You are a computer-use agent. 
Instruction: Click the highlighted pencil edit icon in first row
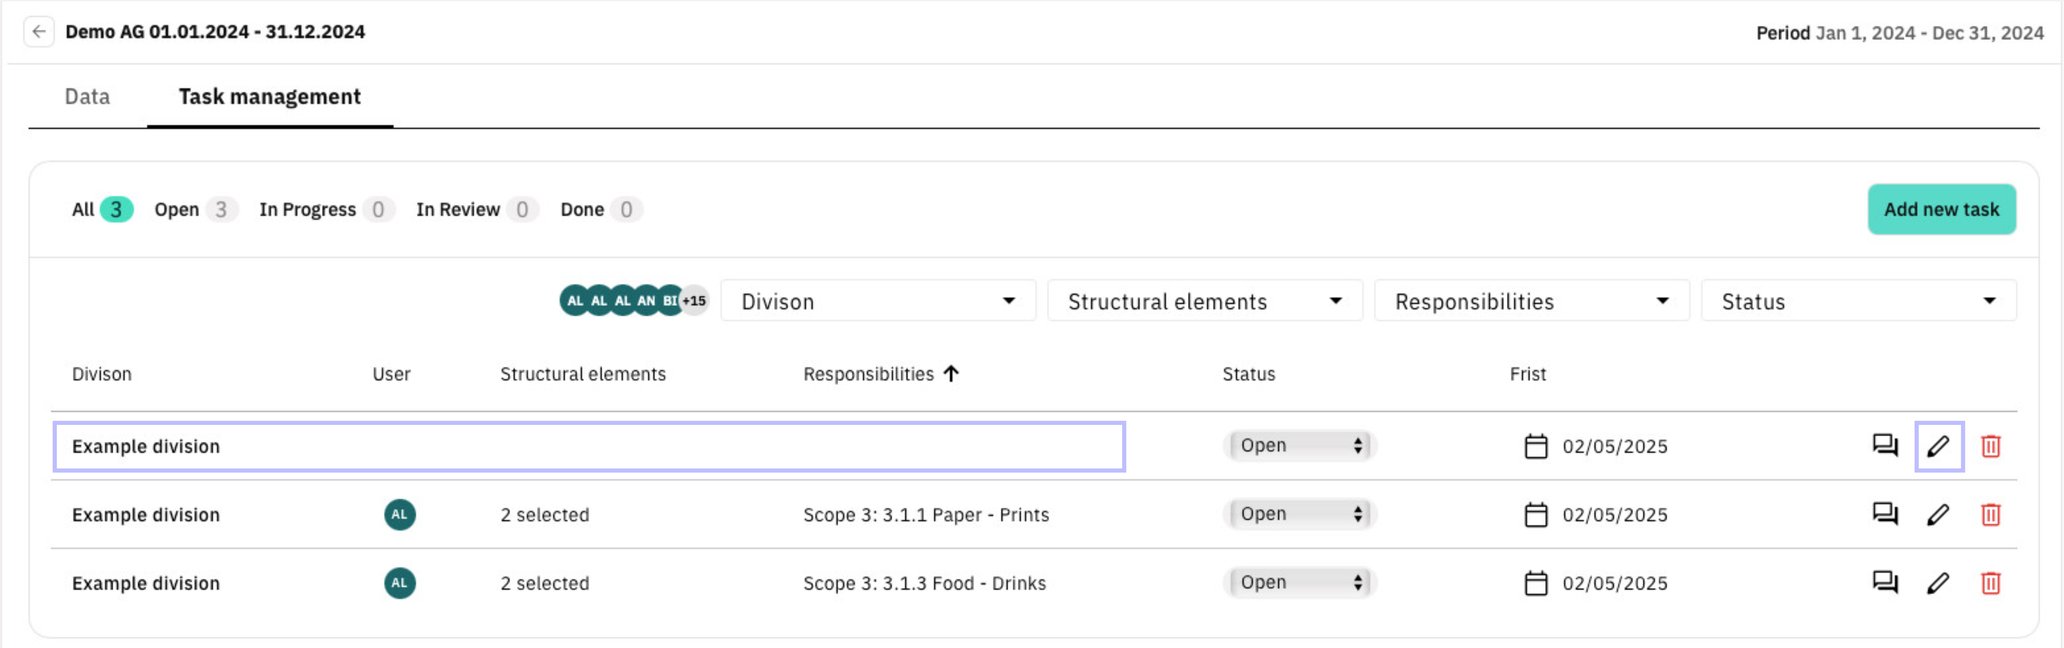point(1939,446)
